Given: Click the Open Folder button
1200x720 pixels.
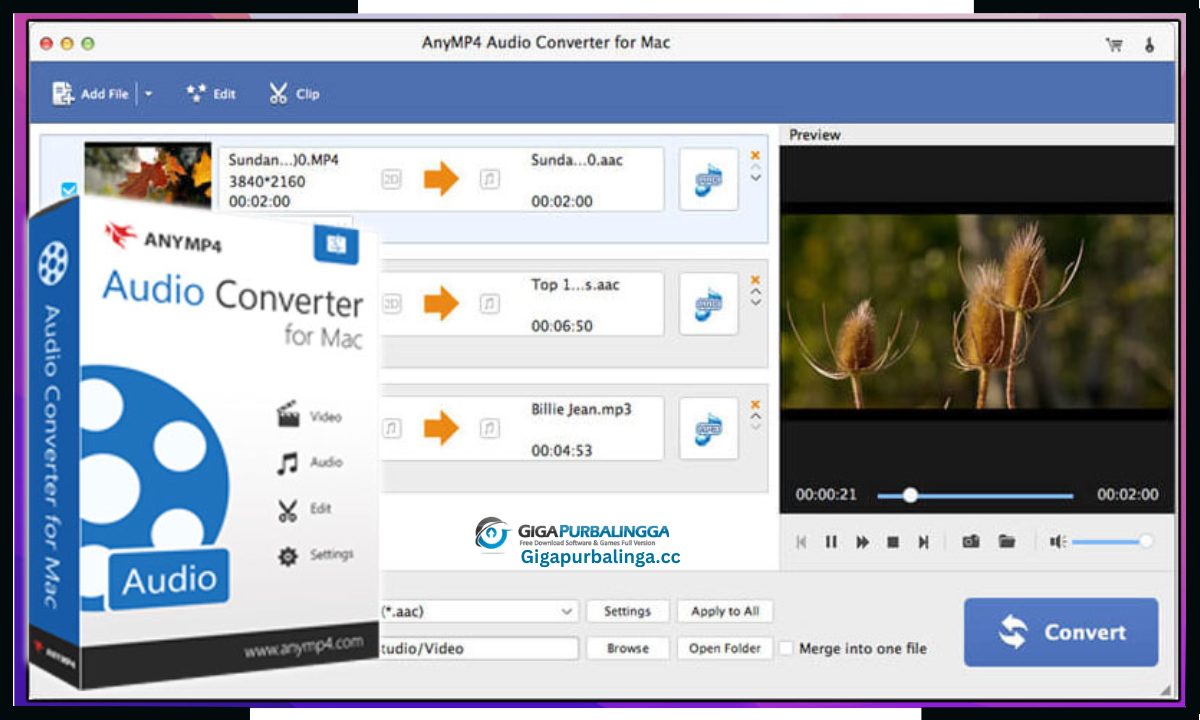Looking at the screenshot, I should pyautogui.click(x=725, y=648).
